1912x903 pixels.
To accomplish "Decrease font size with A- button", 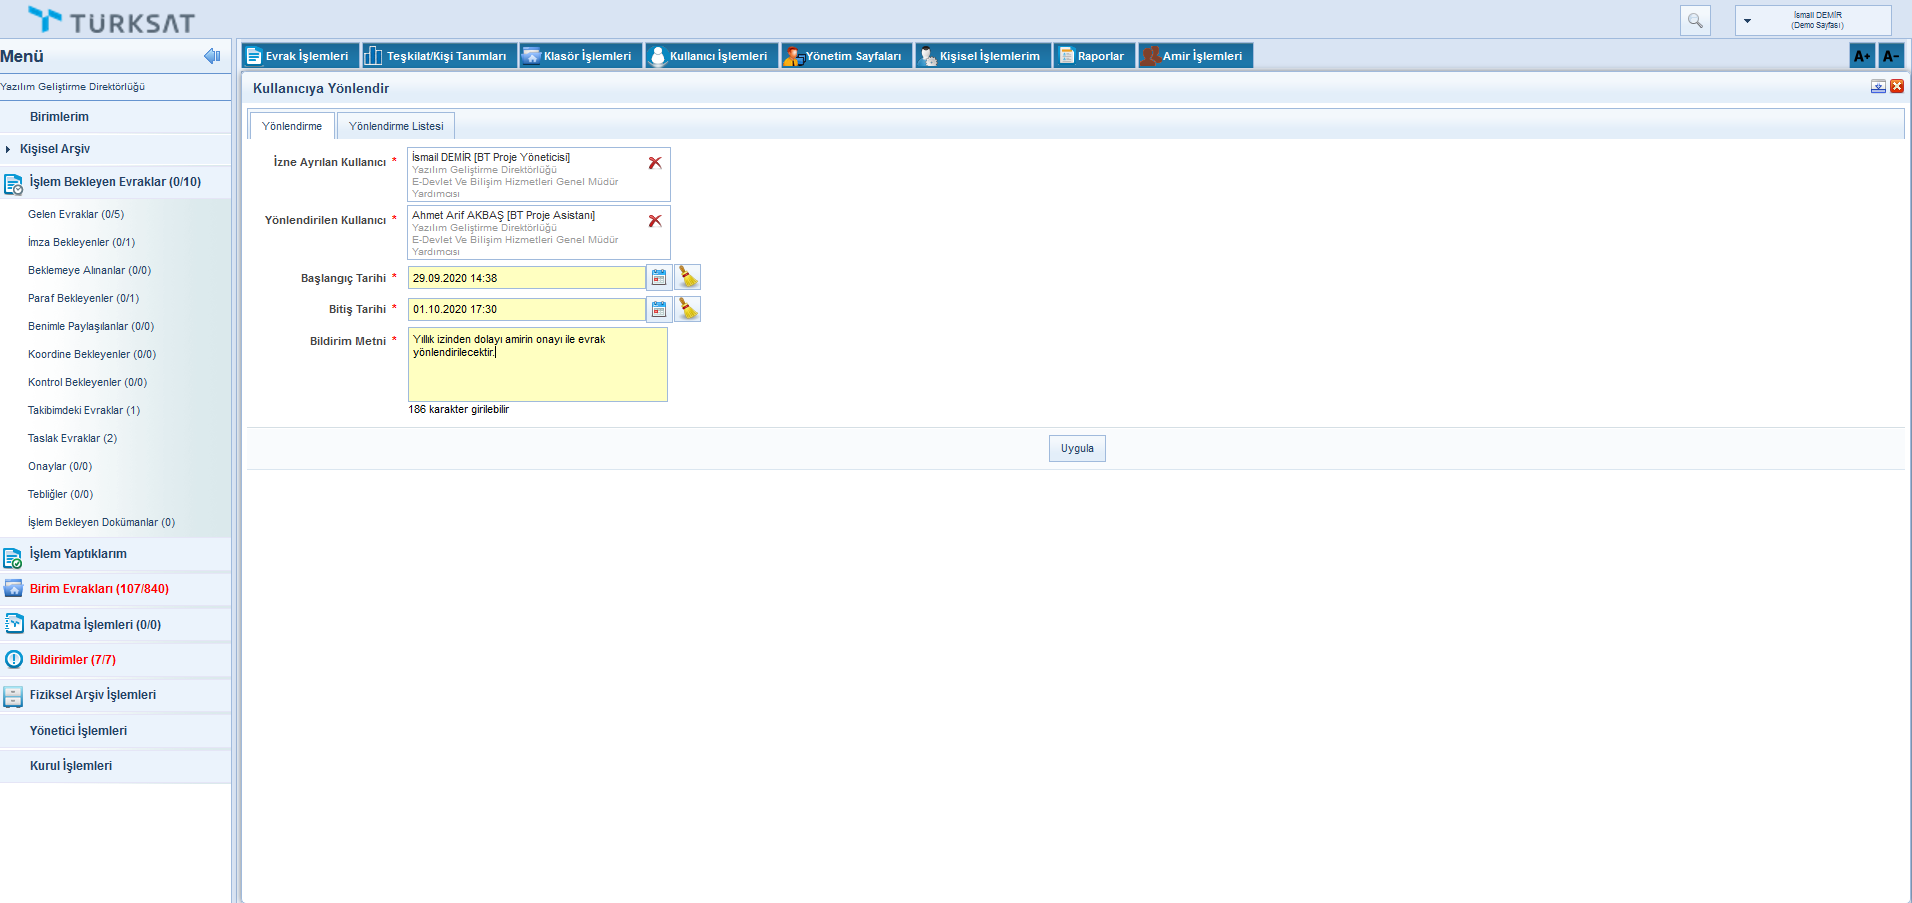I will (x=1890, y=56).
